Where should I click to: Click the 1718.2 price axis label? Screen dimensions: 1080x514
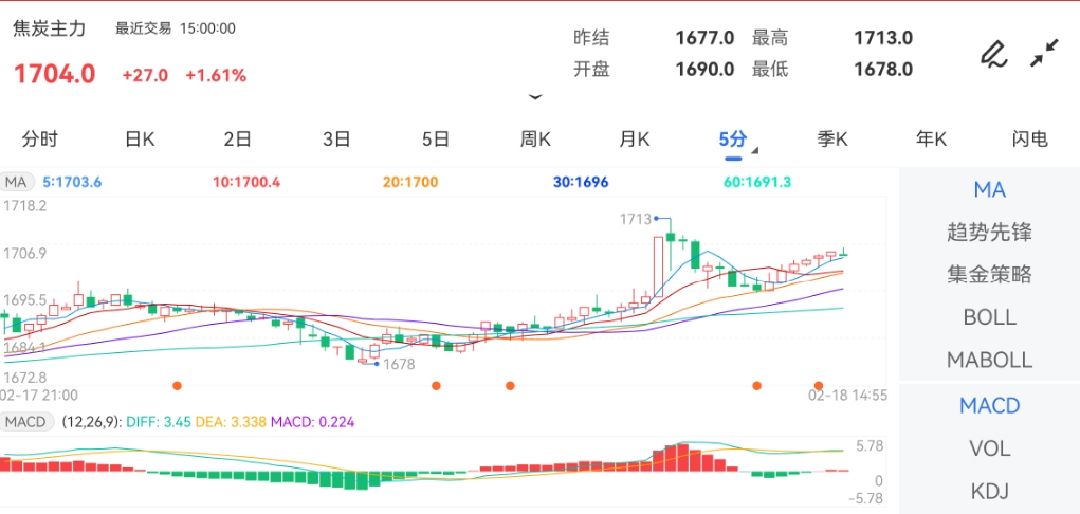point(23,205)
